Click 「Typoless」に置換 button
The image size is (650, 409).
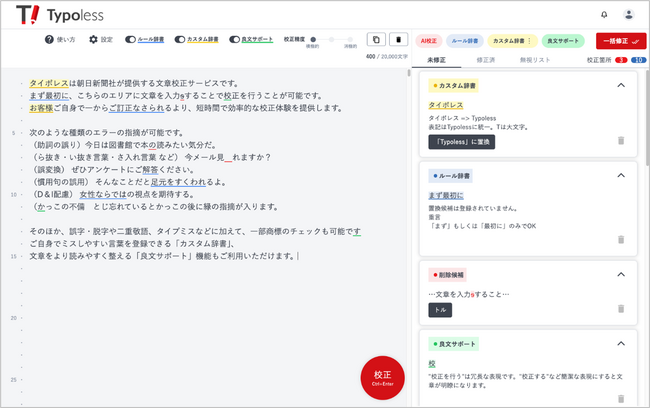(x=461, y=142)
